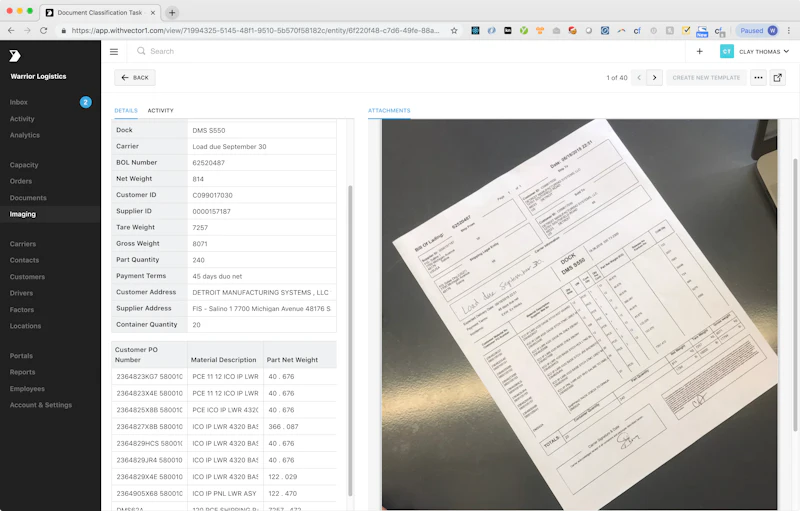Click Create New Template button
The width and height of the screenshot is (800, 511).
pos(706,78)
